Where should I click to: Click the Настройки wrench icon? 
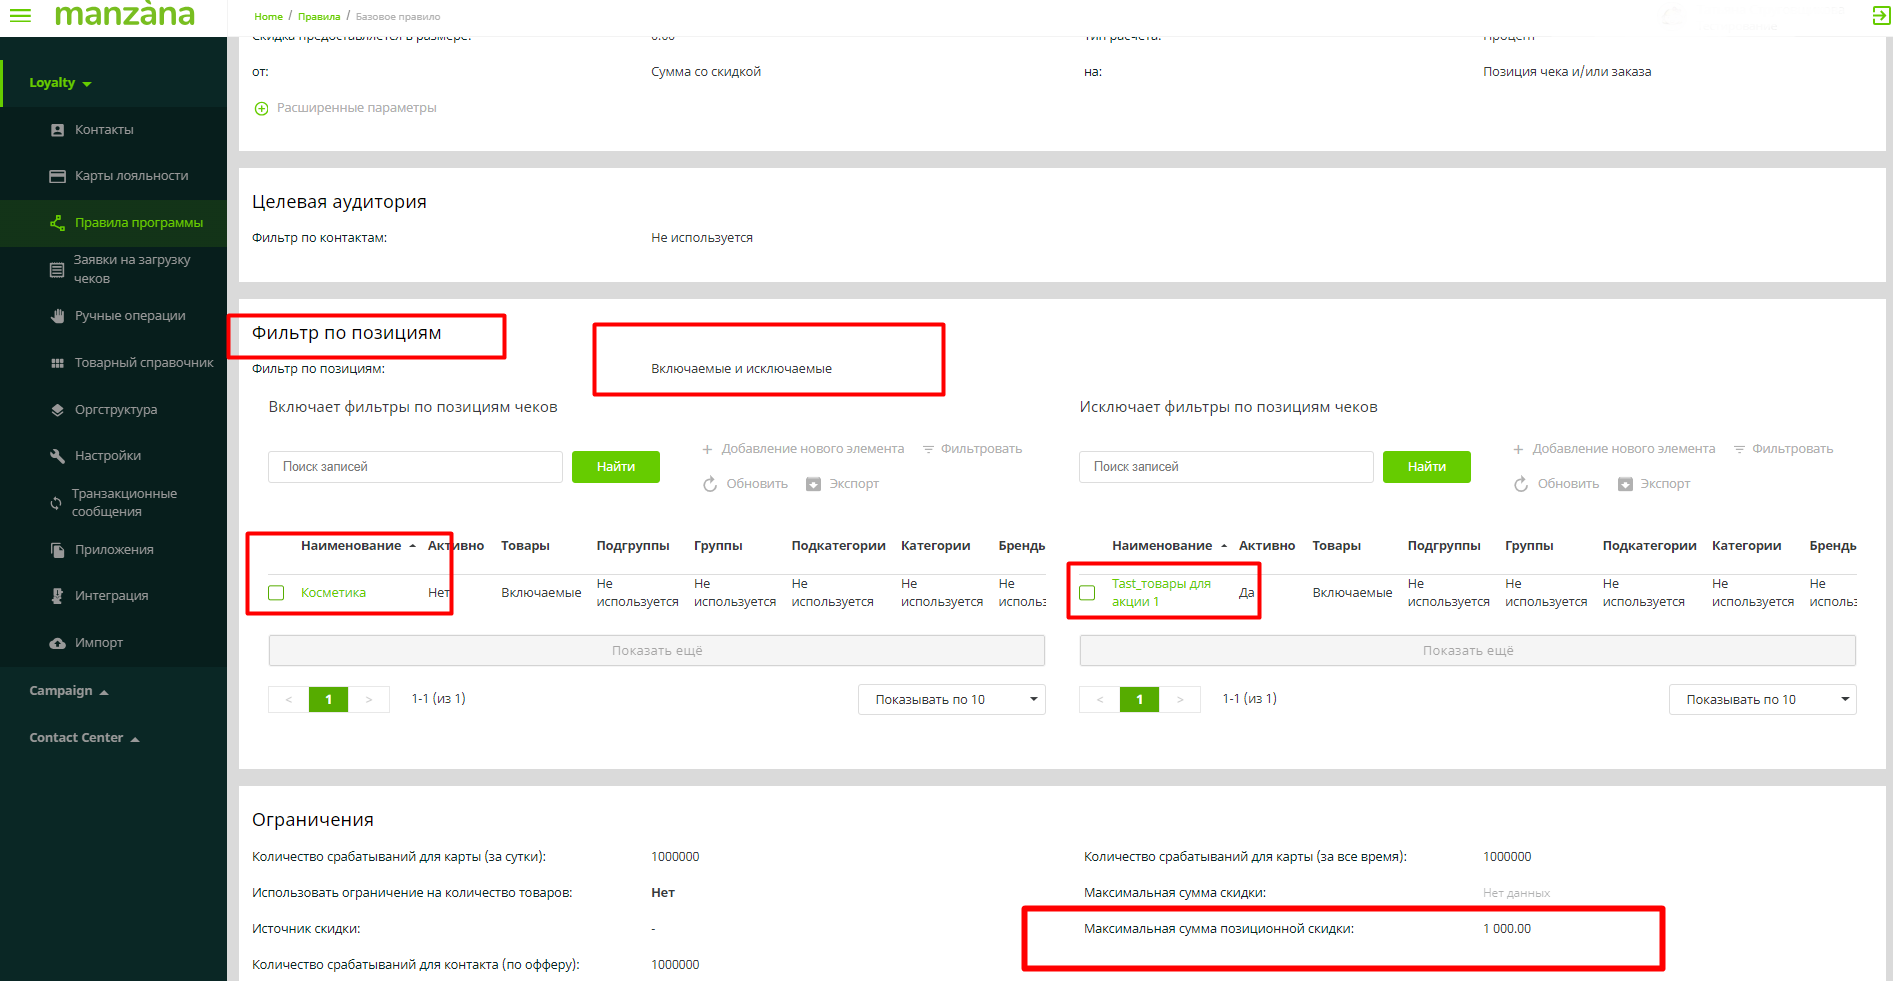(x=57, y=456)
